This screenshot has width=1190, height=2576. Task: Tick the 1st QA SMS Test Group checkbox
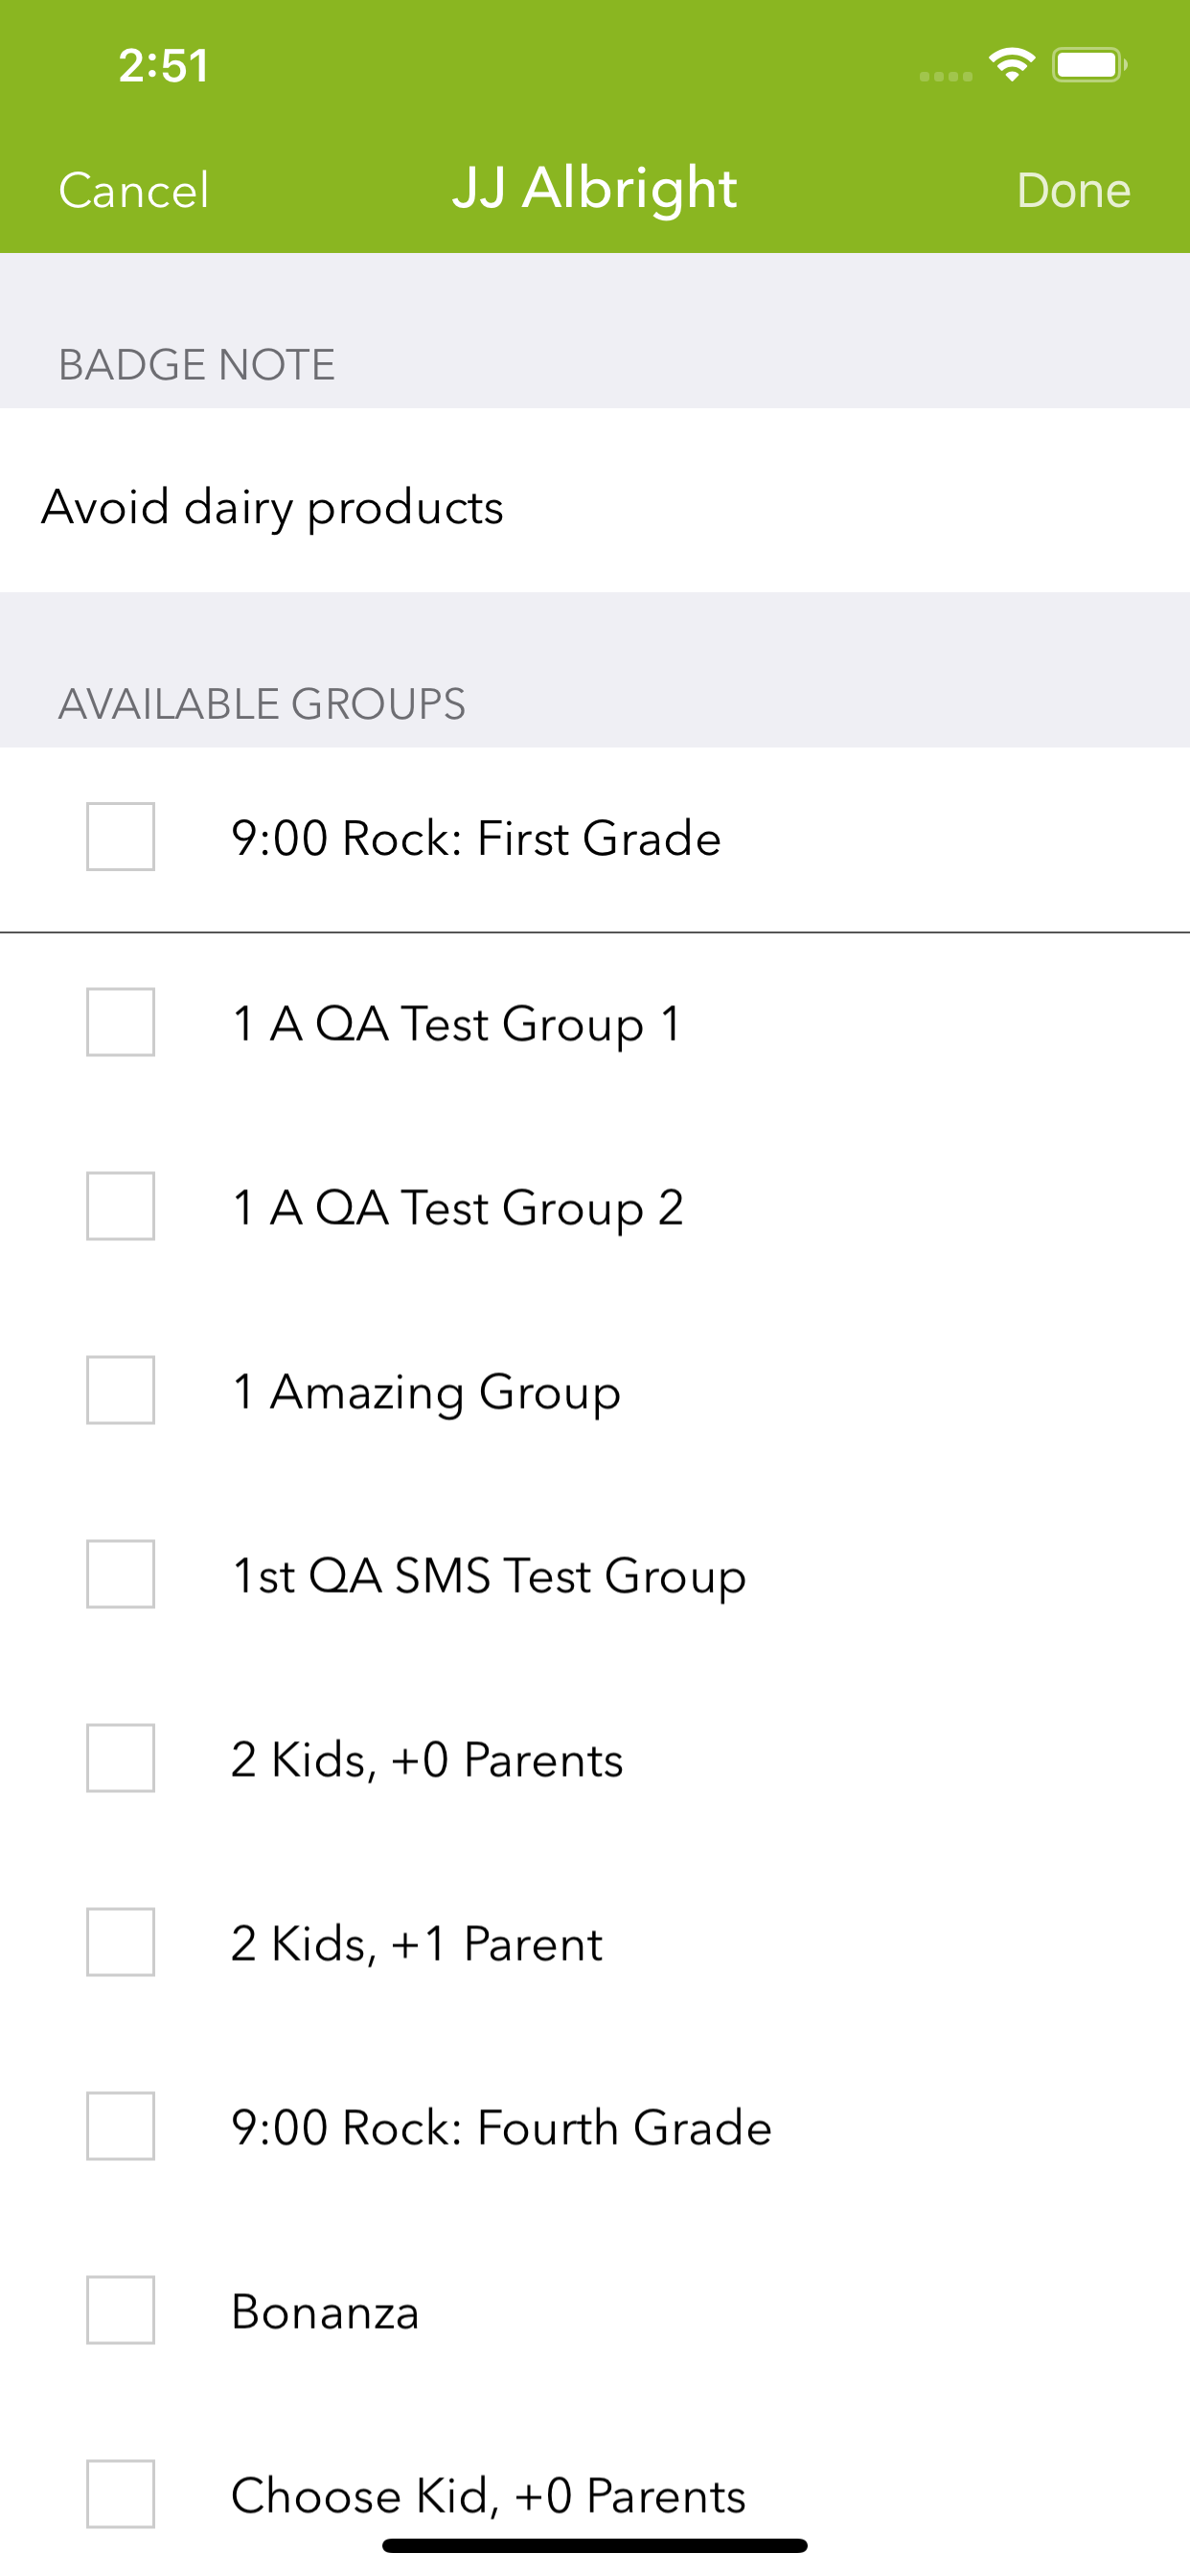(120, 1574)
